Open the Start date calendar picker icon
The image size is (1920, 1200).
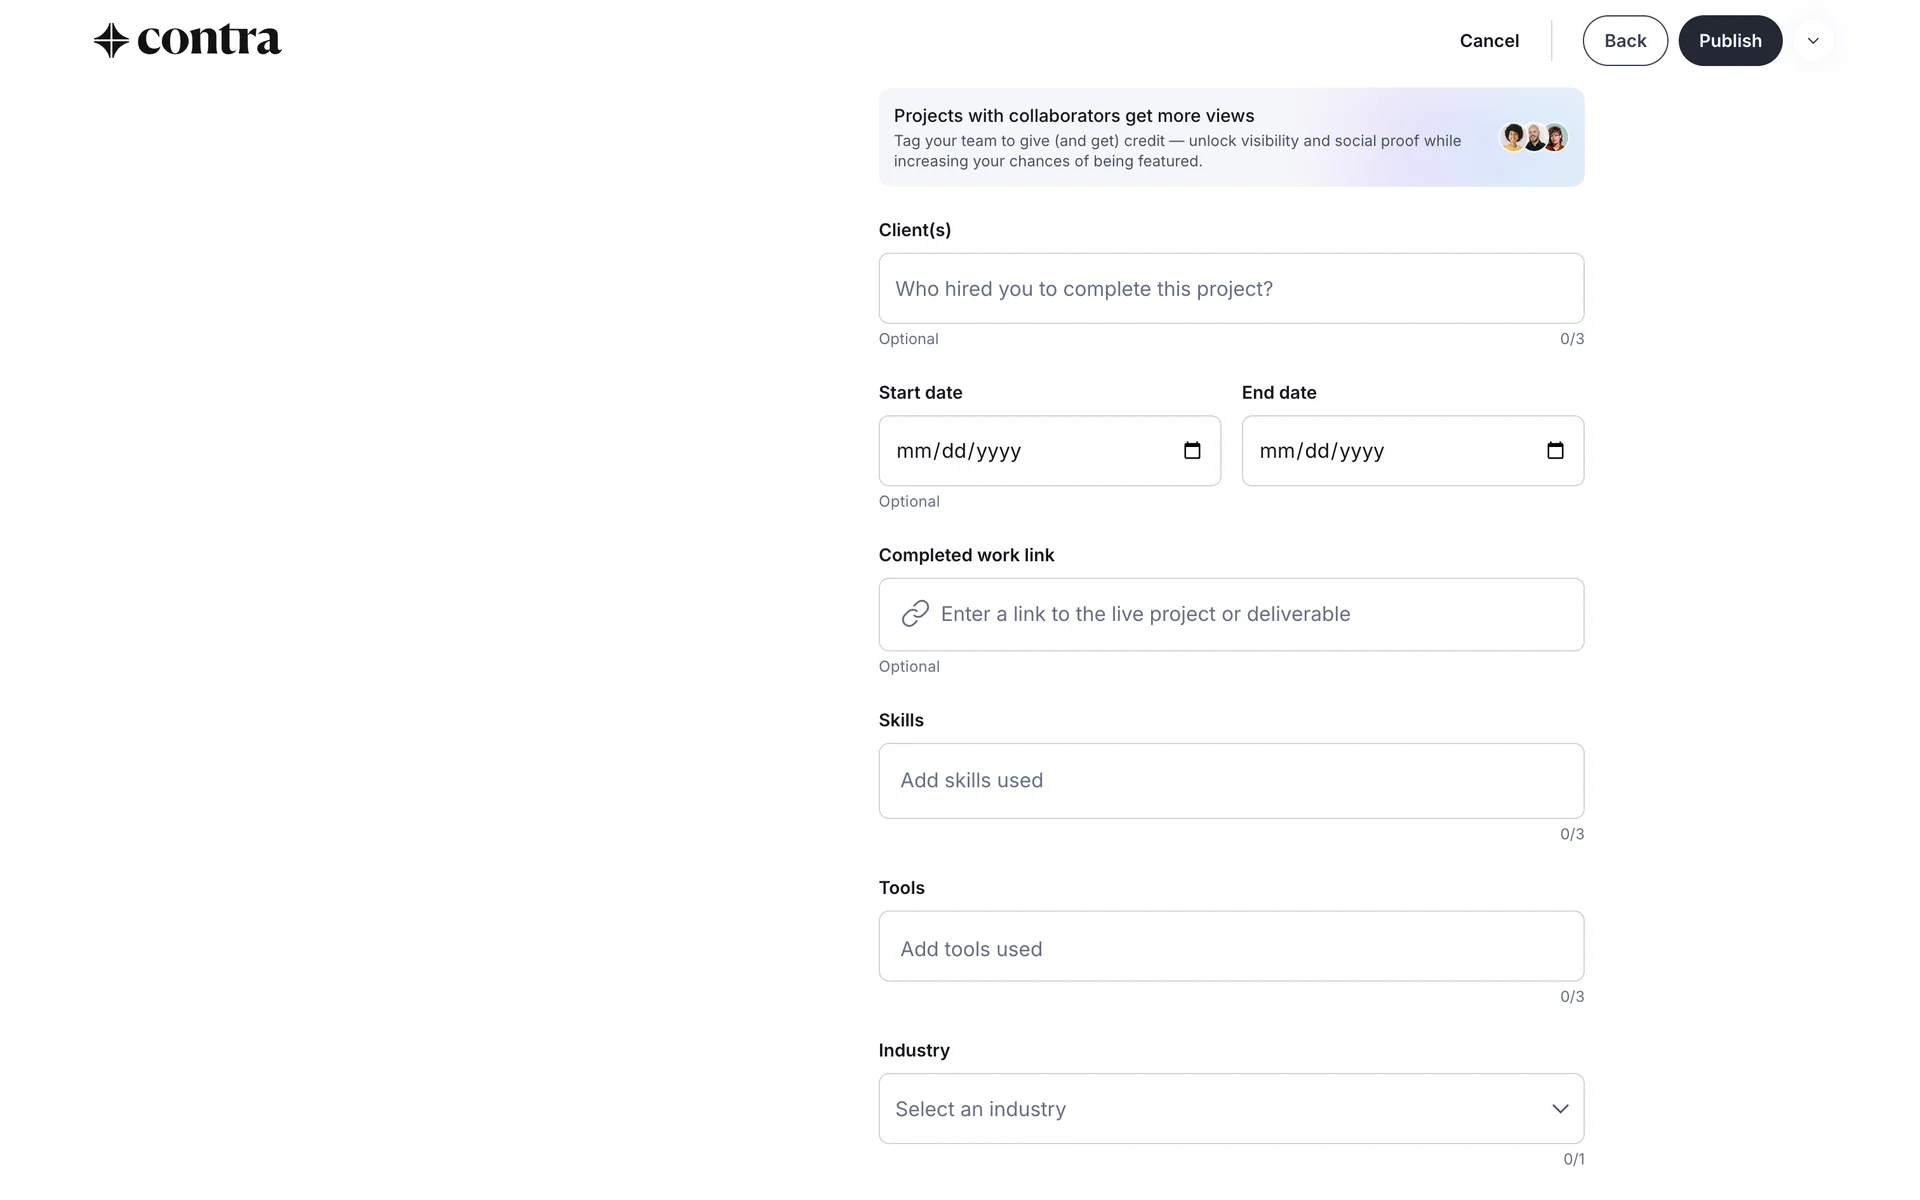[x=1192, y=451]
